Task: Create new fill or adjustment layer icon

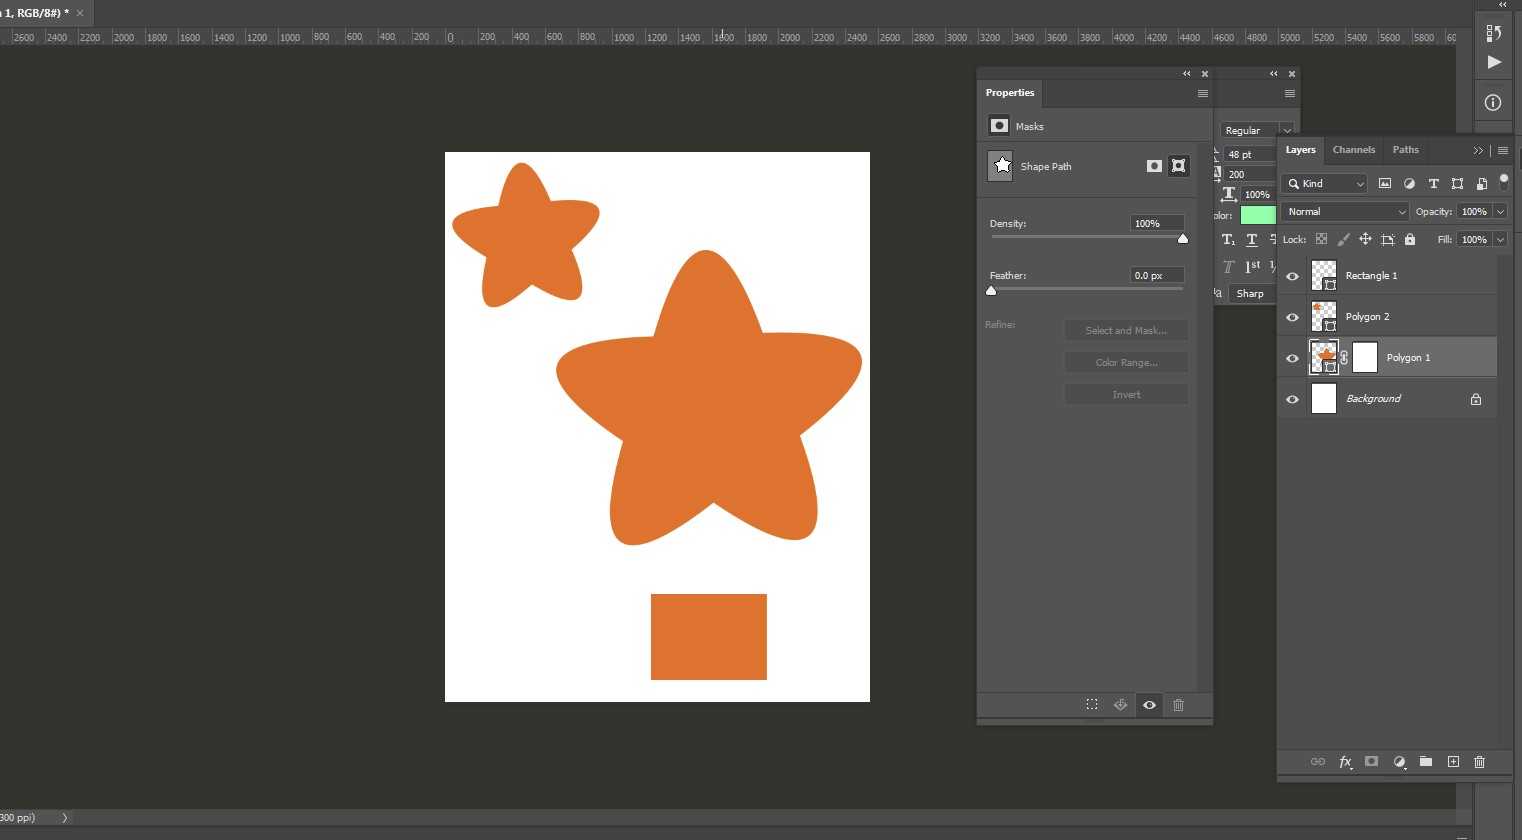Action: (x=1400, y=762)
